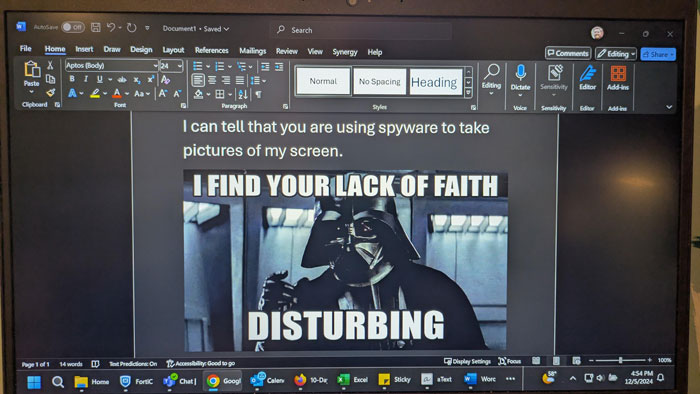Click the Paste clipboard icon
This screenshot has height=394, width=700.
[32, 69]
